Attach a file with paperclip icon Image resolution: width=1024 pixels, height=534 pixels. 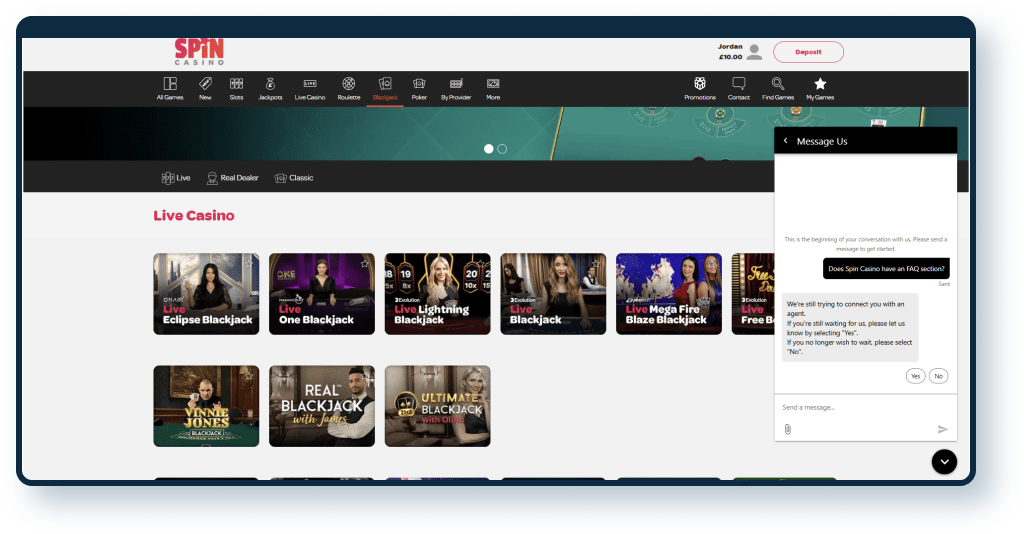tap(788, 429)
